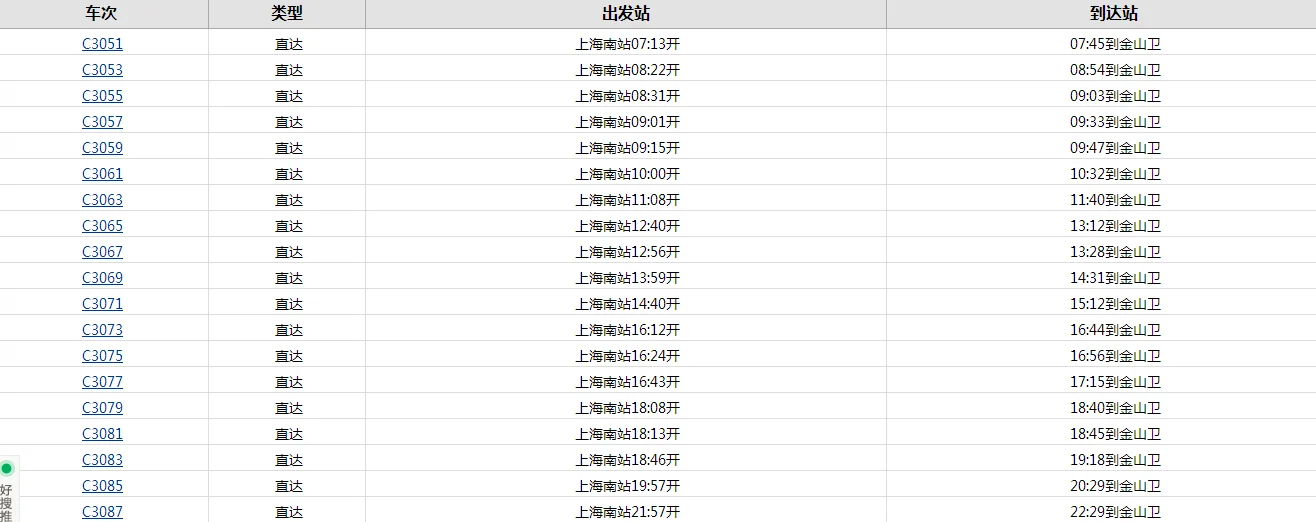Open train C3079 link
Image resolution: width=1316 pixels, height=522 pixels.
(102, 408)
